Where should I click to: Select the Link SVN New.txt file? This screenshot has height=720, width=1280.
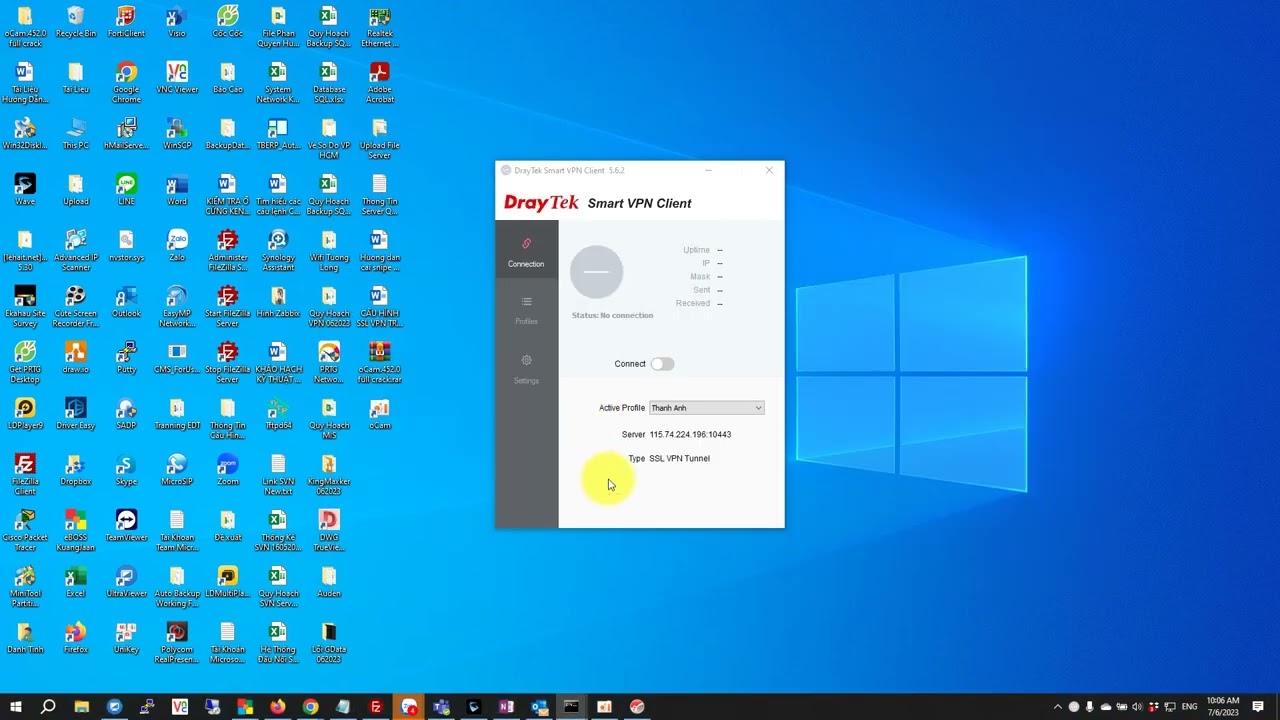278,475
